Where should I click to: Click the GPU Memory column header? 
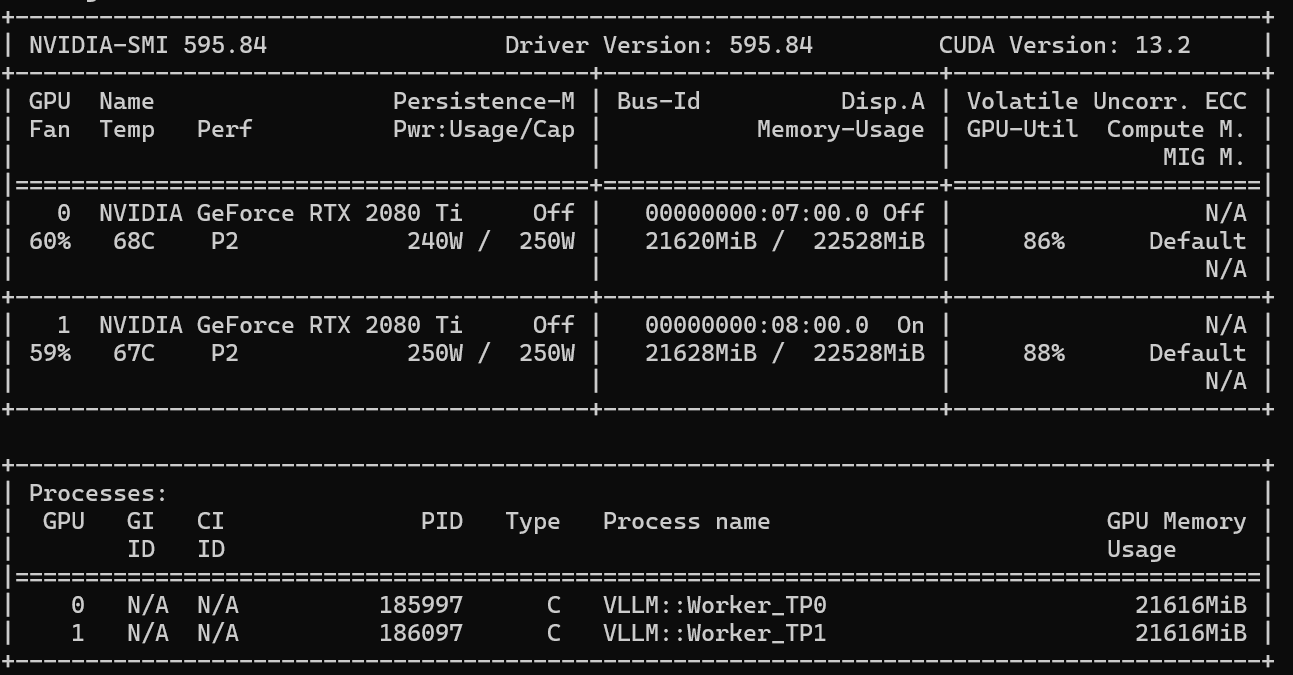pos(1177,521)
